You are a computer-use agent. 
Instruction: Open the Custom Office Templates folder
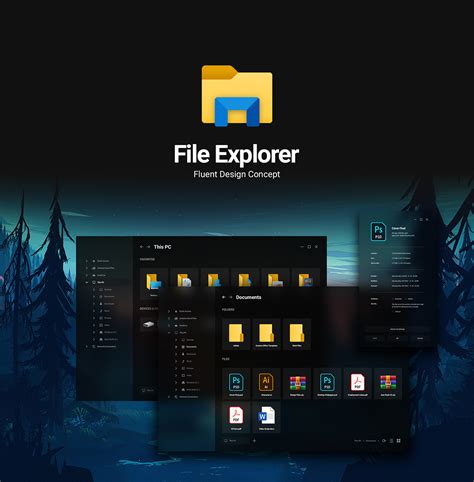tap(266, 334)
